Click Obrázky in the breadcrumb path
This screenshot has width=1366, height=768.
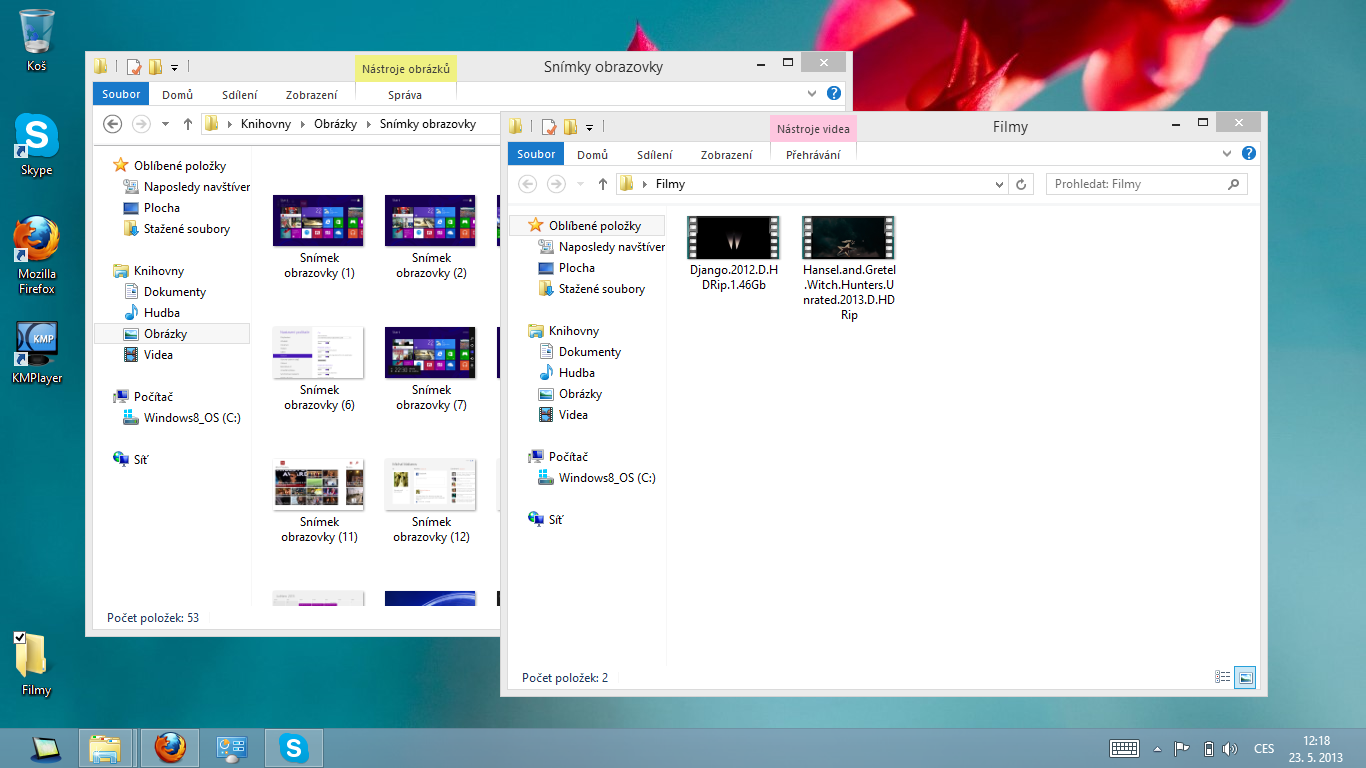coord(333,124)
